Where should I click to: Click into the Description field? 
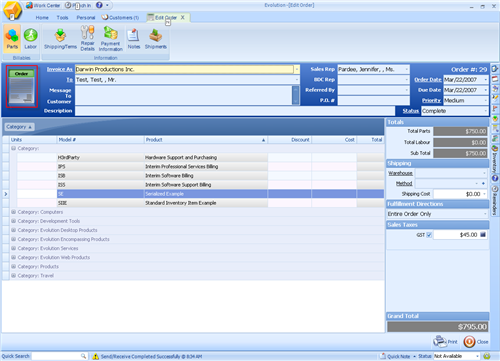(x=235, y=111)
